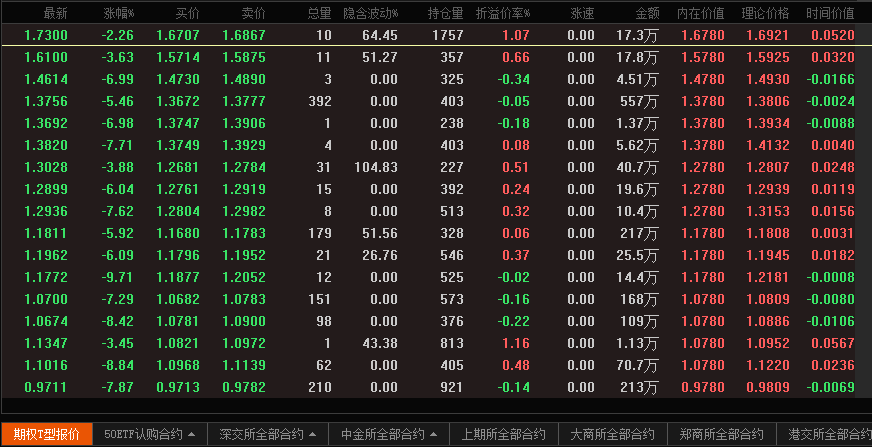Image resolution: width=872 pixels, height=447 pixels.
Task: Click the bid price 1.6707
Action: [x=177, y=35]
